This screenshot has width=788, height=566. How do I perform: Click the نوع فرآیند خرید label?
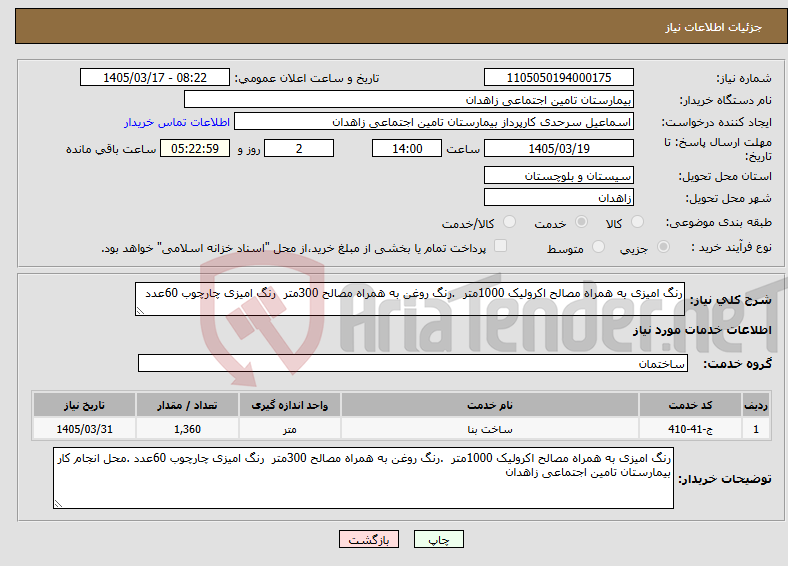click(x=731, y=247)
